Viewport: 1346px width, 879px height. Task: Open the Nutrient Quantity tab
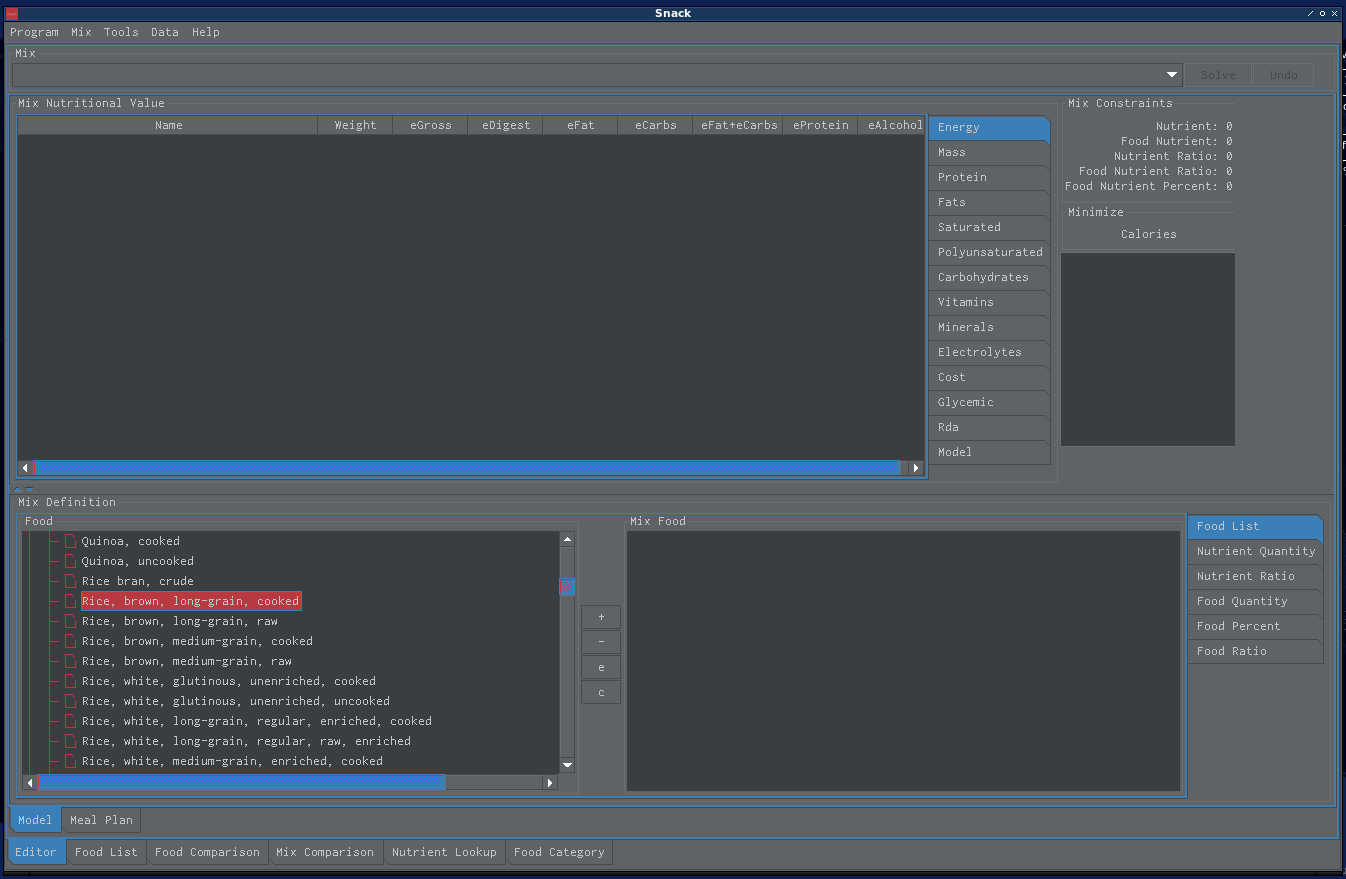(1255, 551)
